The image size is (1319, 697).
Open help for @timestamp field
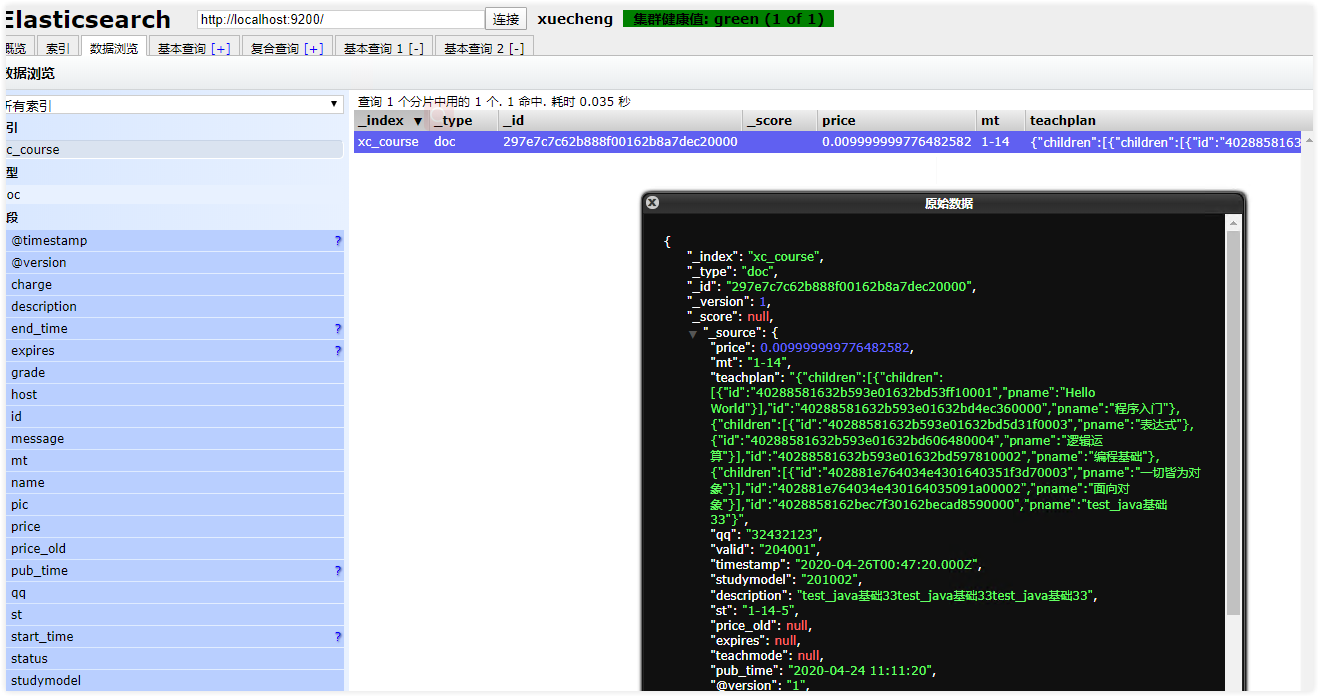tap(338, 241)
